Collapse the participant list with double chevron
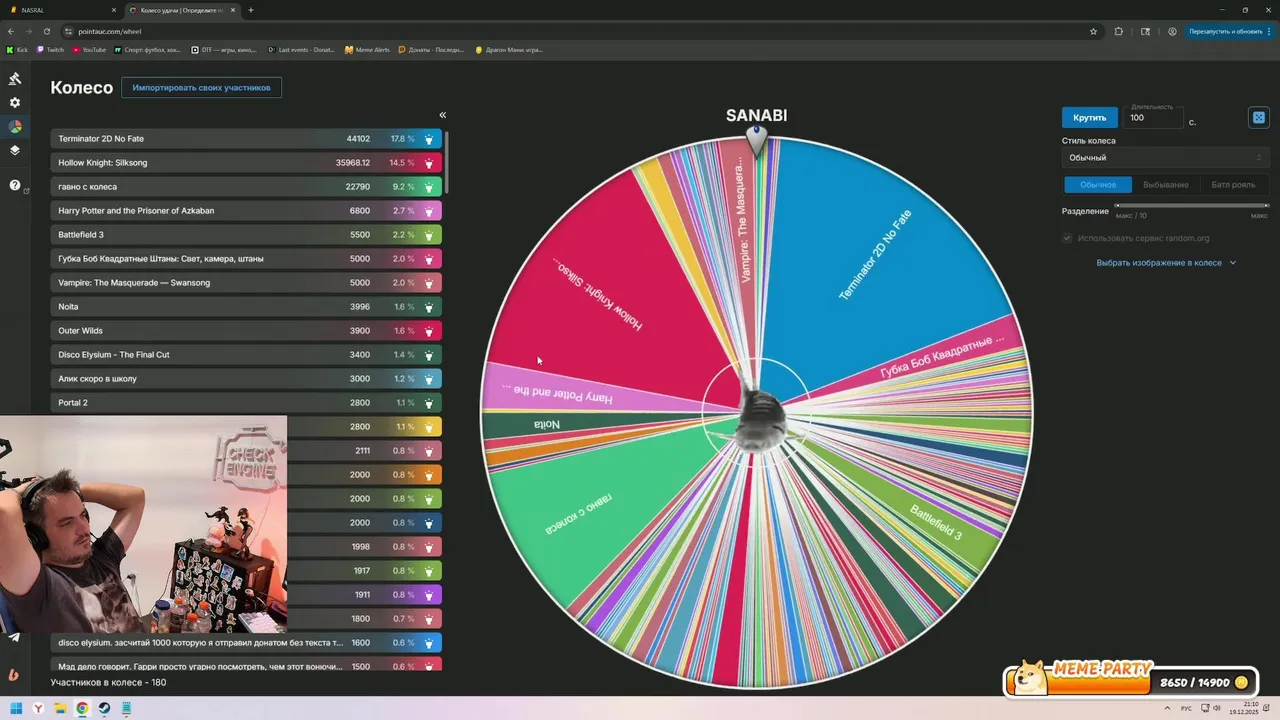Viewport: 1280px width, 720px height. pyautogui.click(x=442, y=115)
